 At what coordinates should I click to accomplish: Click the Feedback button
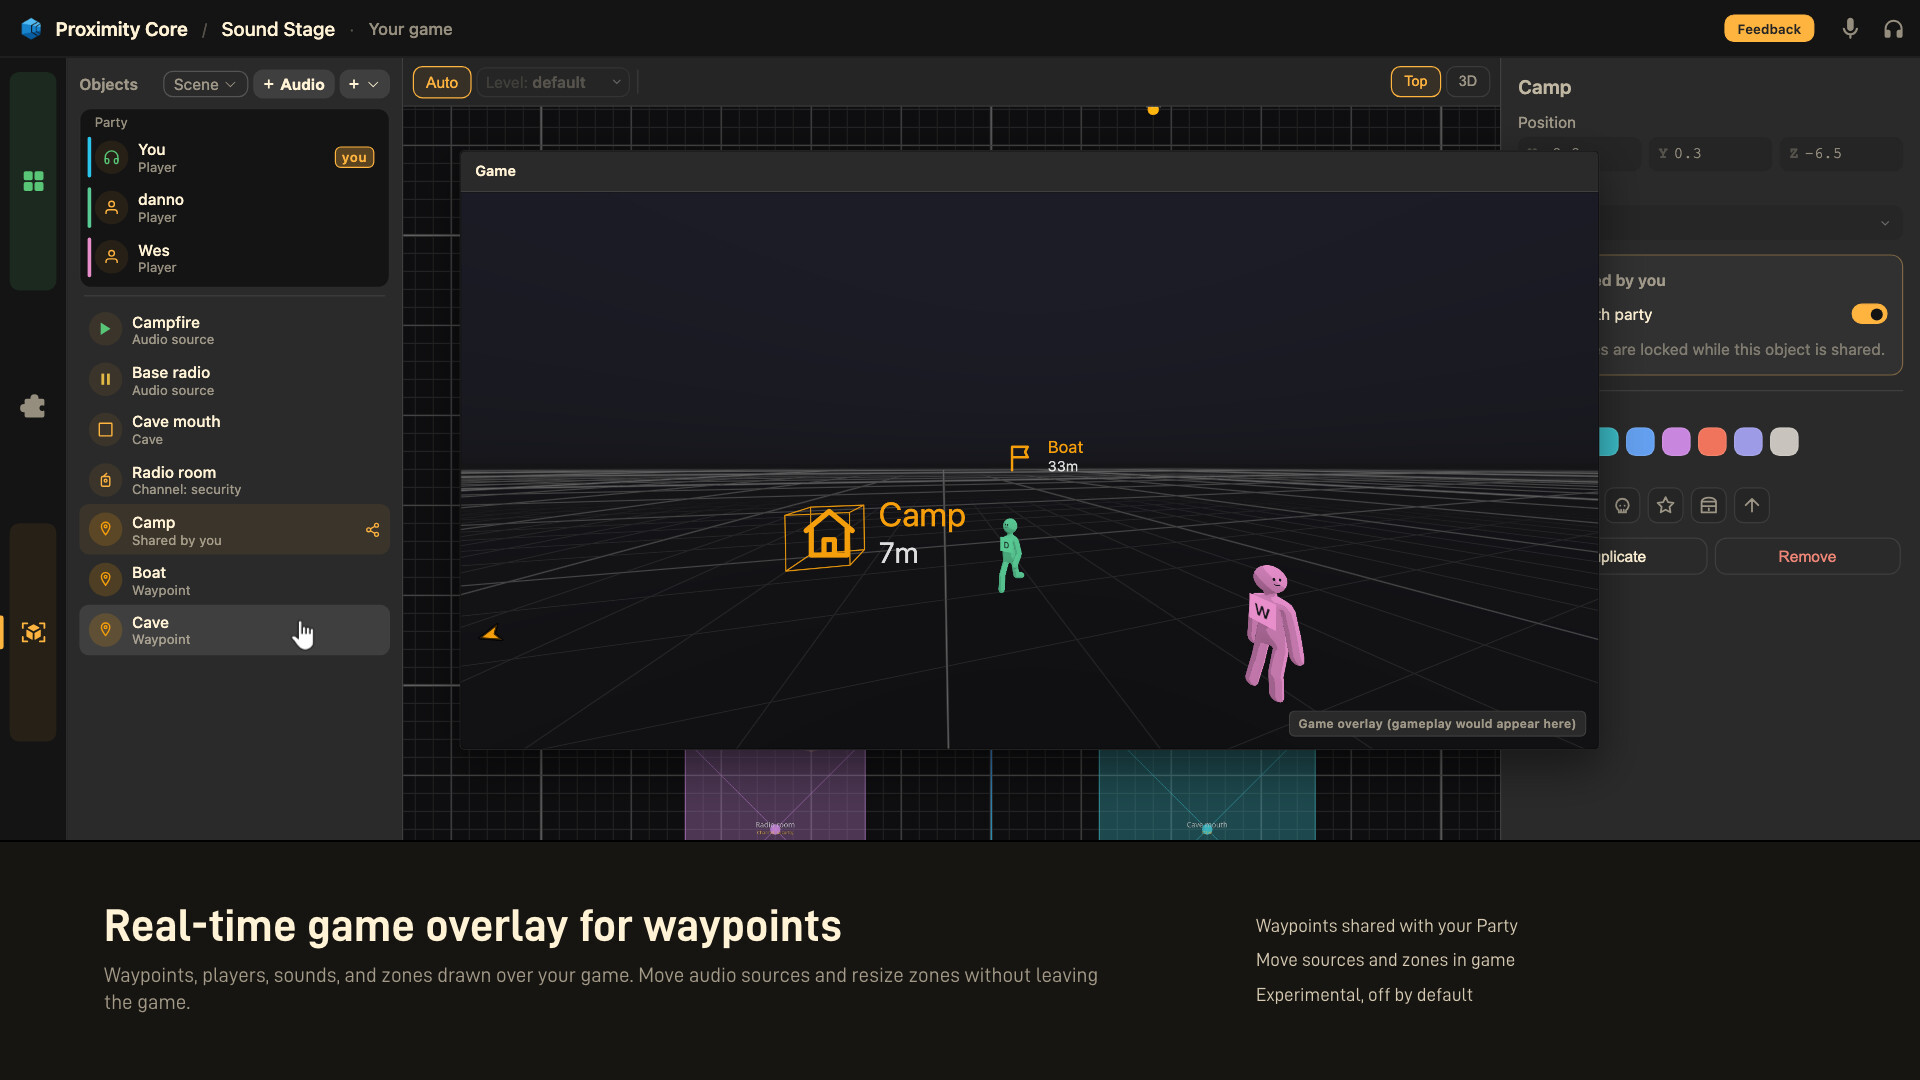click(x=1768, y=29)
